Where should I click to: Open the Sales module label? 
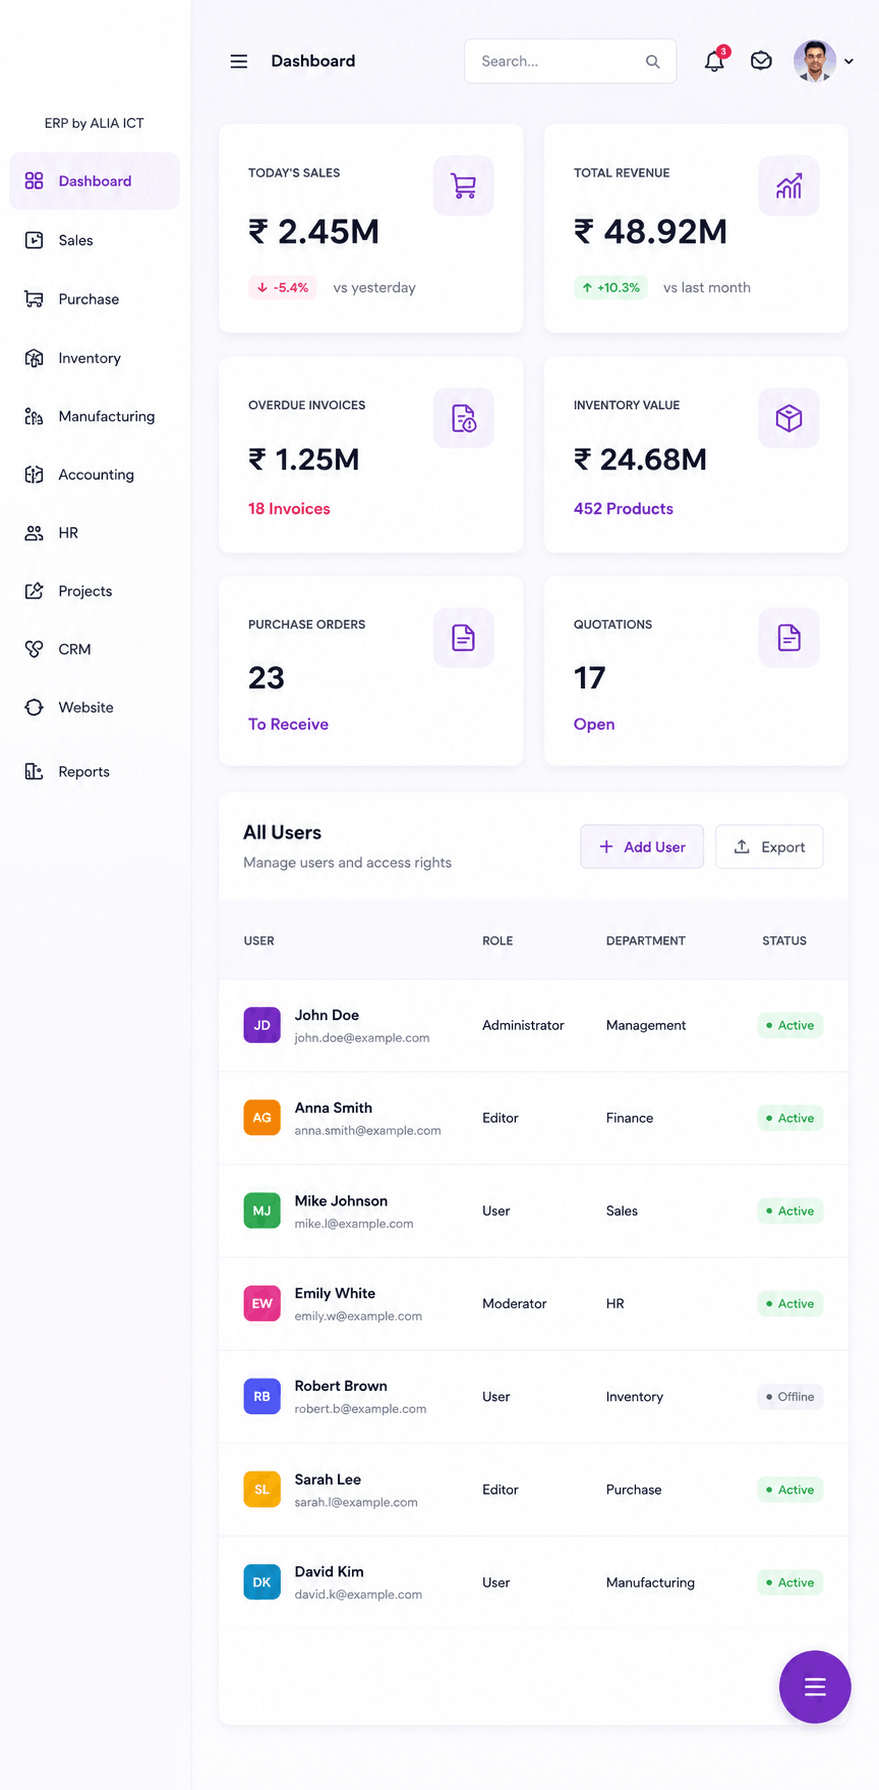point(75,240)
